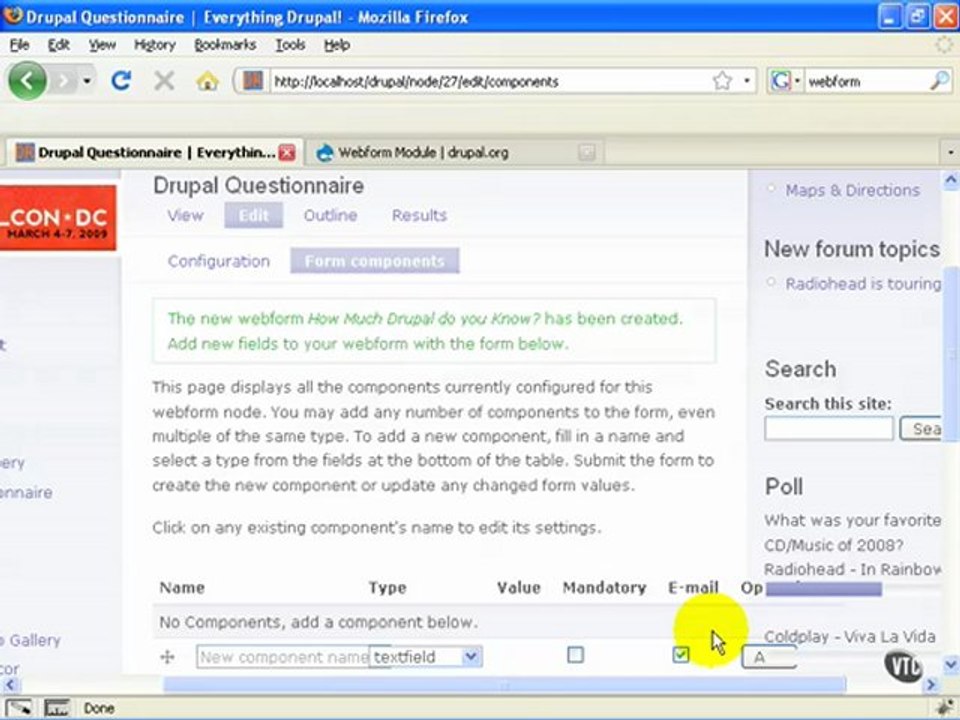
Task: Bookmark this page with the star icon
Action: pyautogui.click(x=722, y=81)
